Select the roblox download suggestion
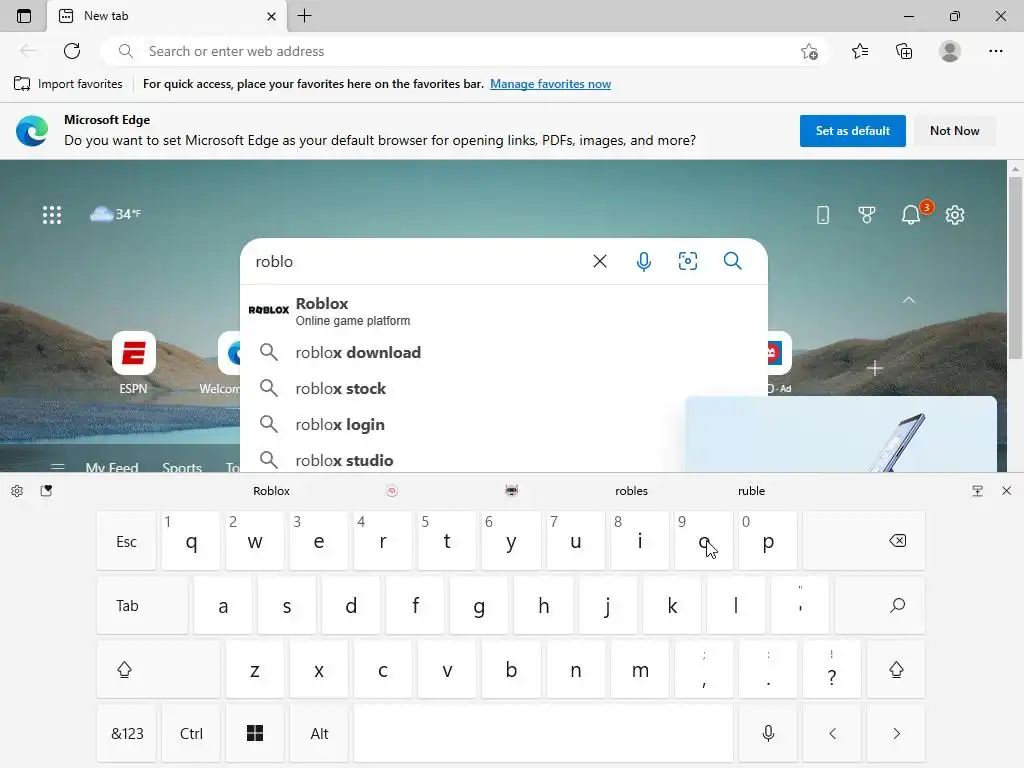Screen dimensions: 1024x768 [504, 353]
